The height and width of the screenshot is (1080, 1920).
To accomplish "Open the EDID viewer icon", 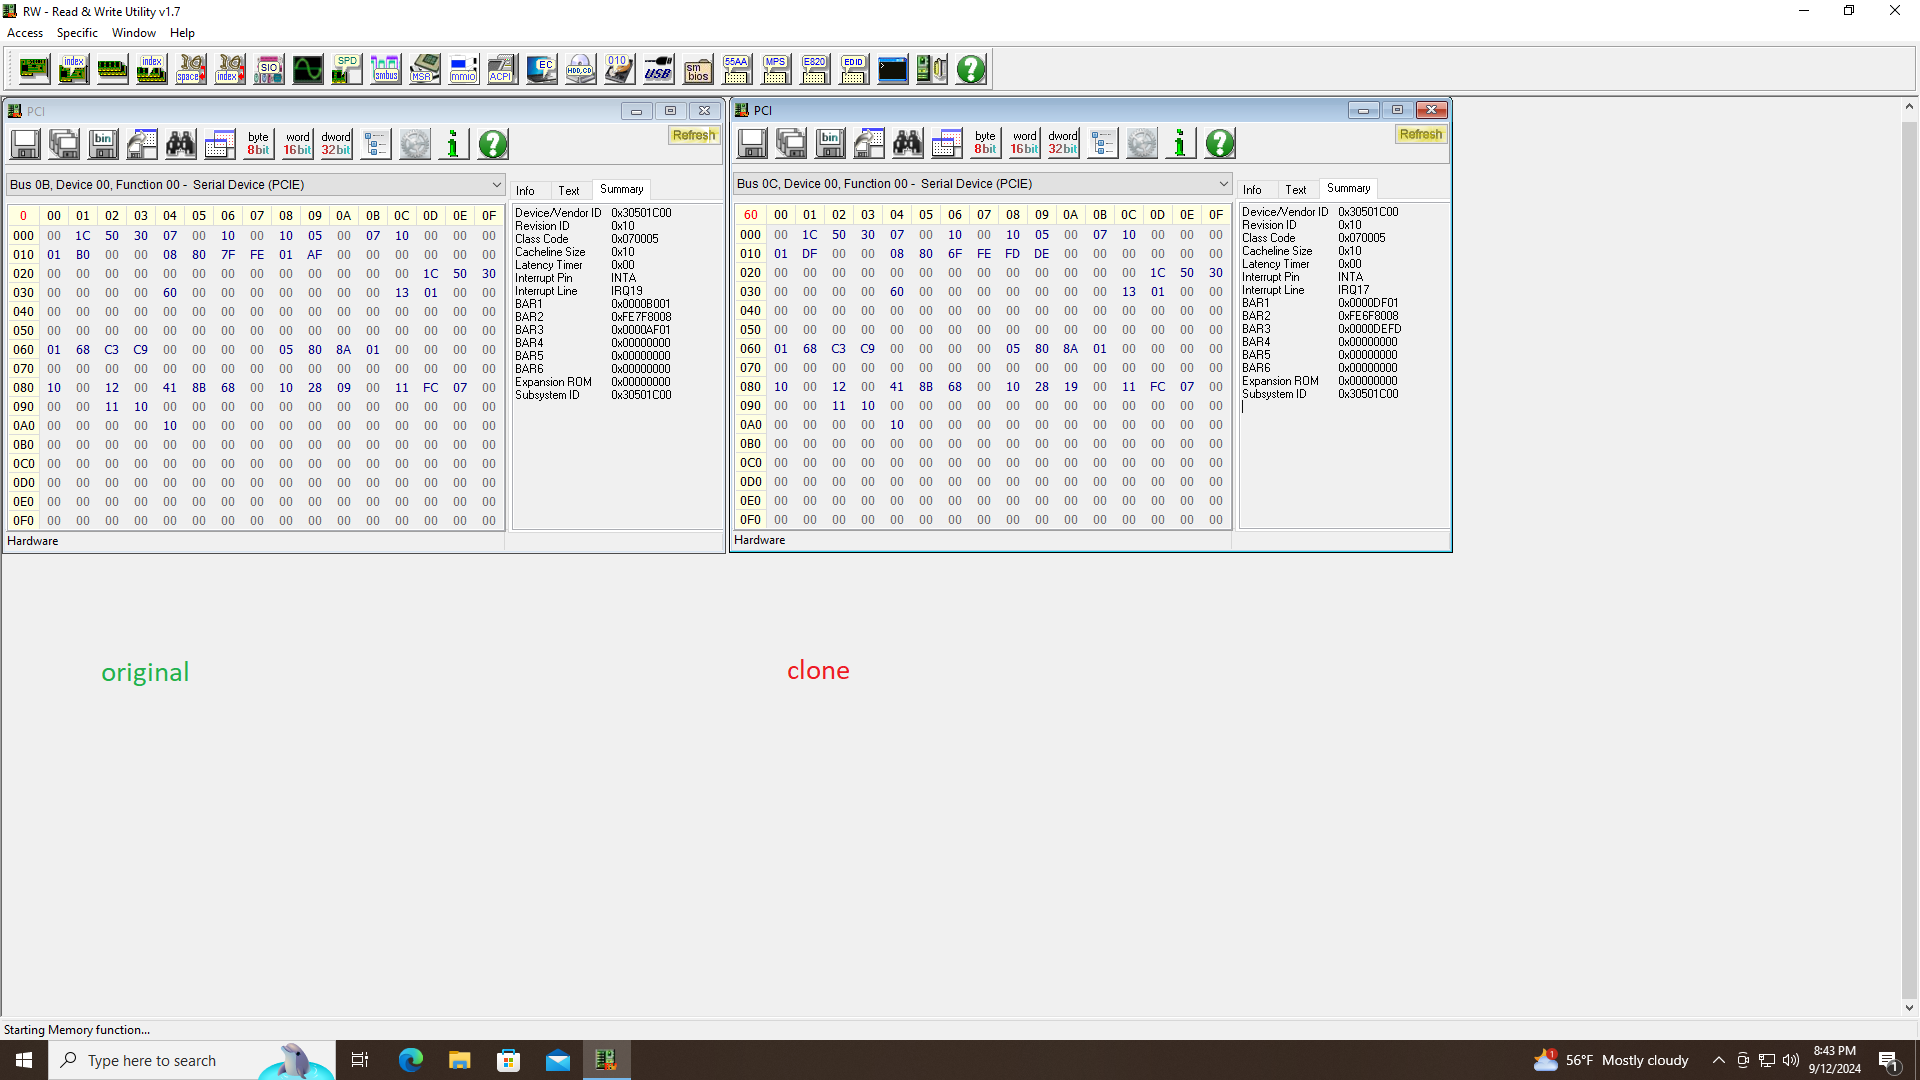I will [x=853, y=69].
